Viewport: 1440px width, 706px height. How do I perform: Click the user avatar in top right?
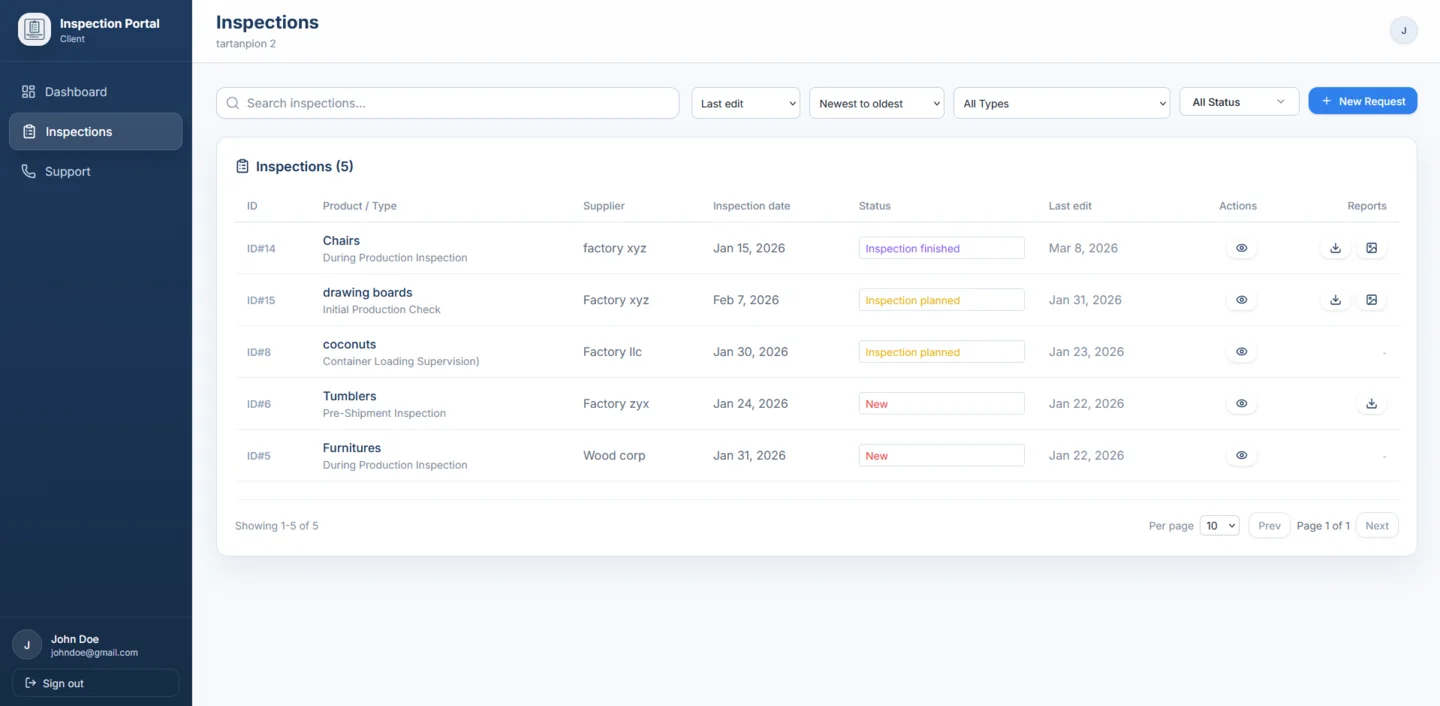(1403, 30)
